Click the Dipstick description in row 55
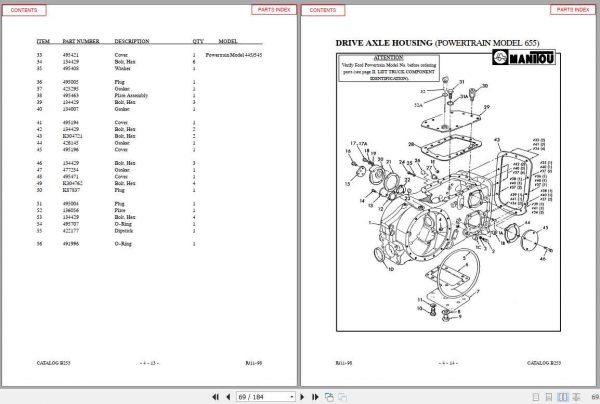The height and width of the screenshot is (404, 600). coord(124,231)
